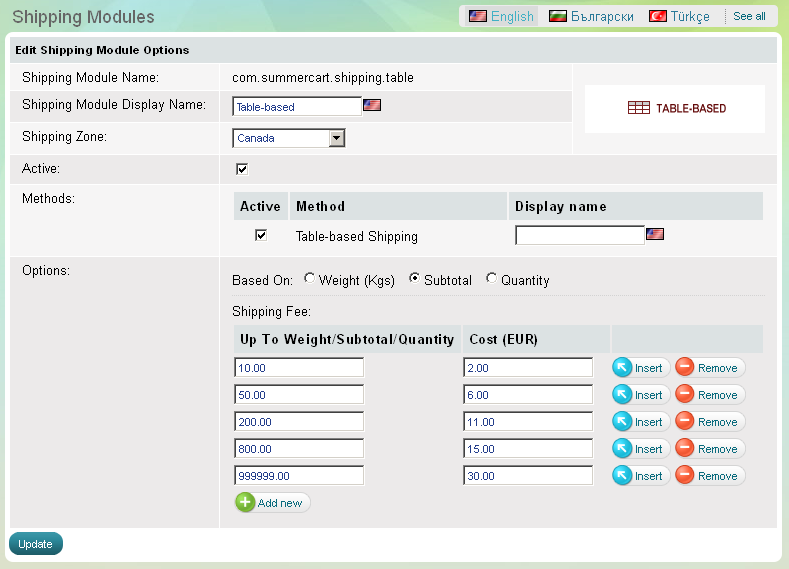Image resolution: width=789 pixels, height=569 pixels.
Task: Select the Weight (Kgs) radio option
Action: (309, 280)
